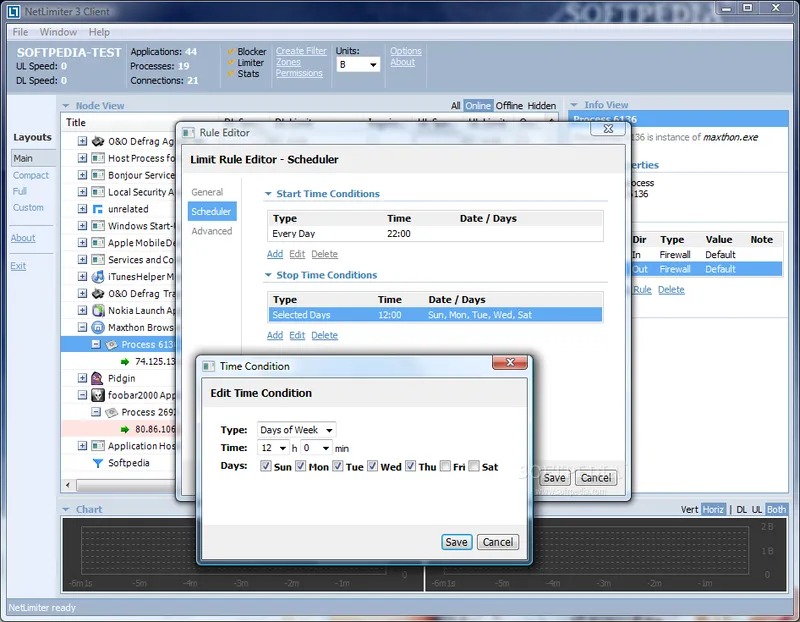Click the Apple MobileDevice row icon
Viewport: 800px width, 622px height.
[98, 242]
